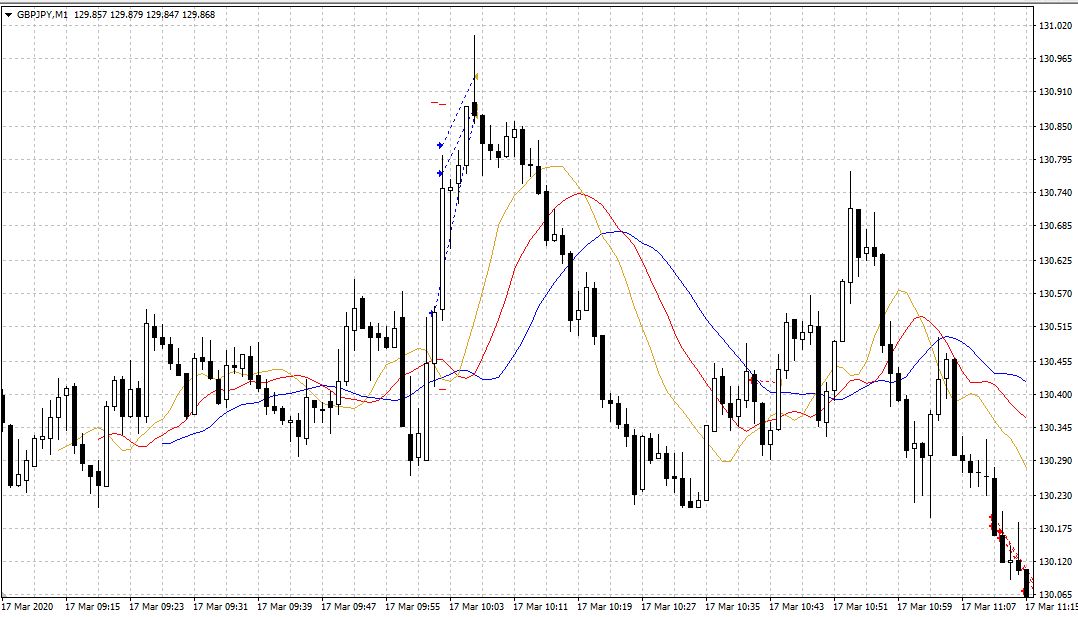Select the price label 130.065
Screen dimensions: 1078x617
pos(1055,594)
